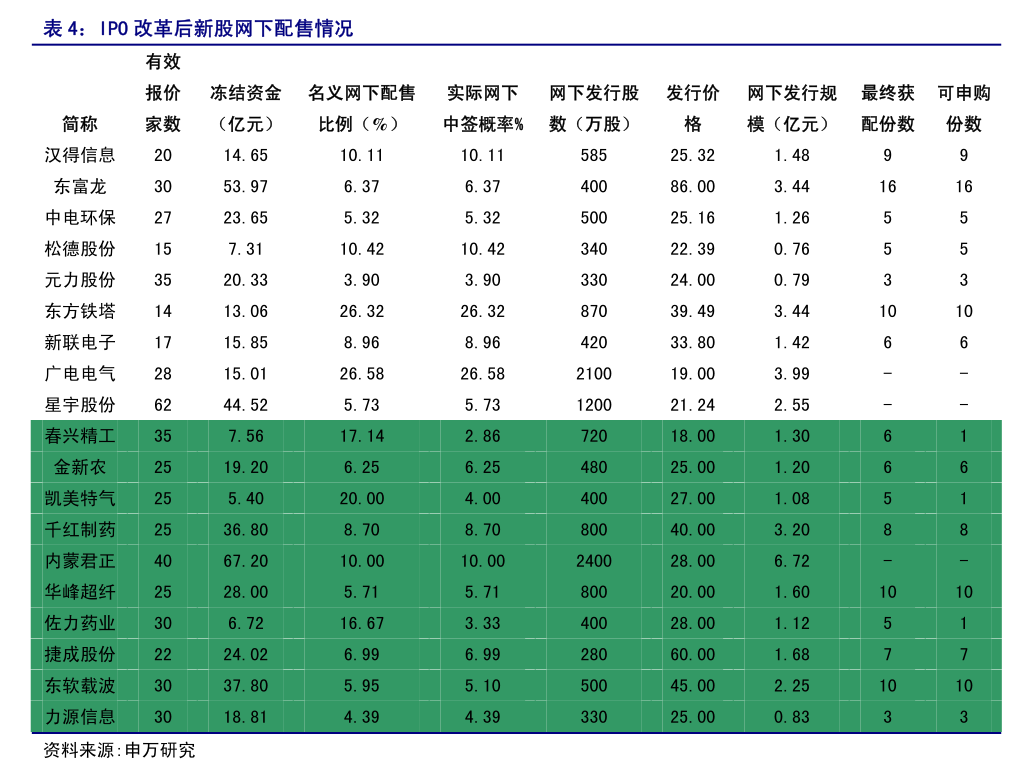
Task: Click the 0.83 value in 力源信息 row
Action: point(791,717)
